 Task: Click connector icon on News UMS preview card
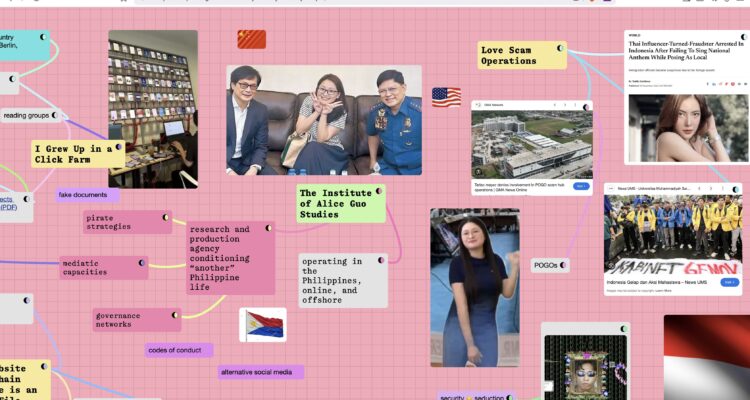[737, 189]
